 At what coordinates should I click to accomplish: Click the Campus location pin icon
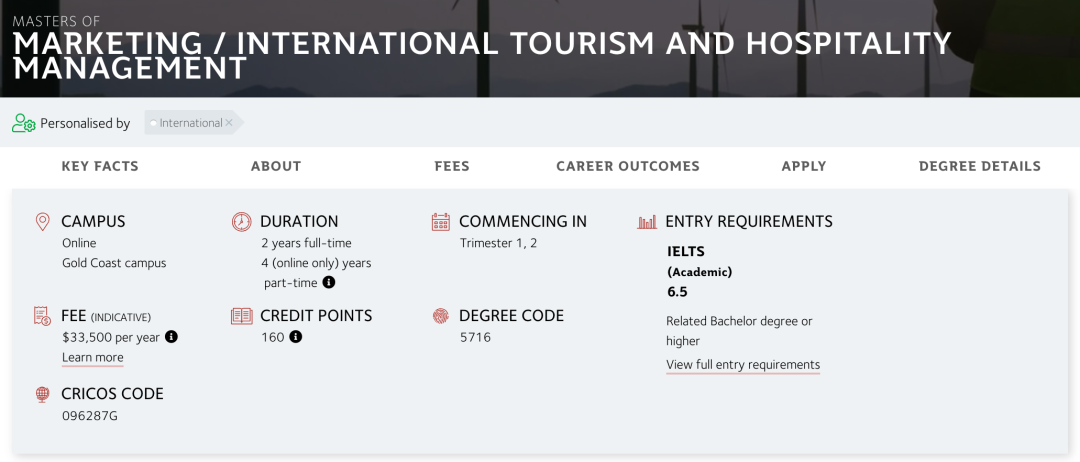pos(42,222)
